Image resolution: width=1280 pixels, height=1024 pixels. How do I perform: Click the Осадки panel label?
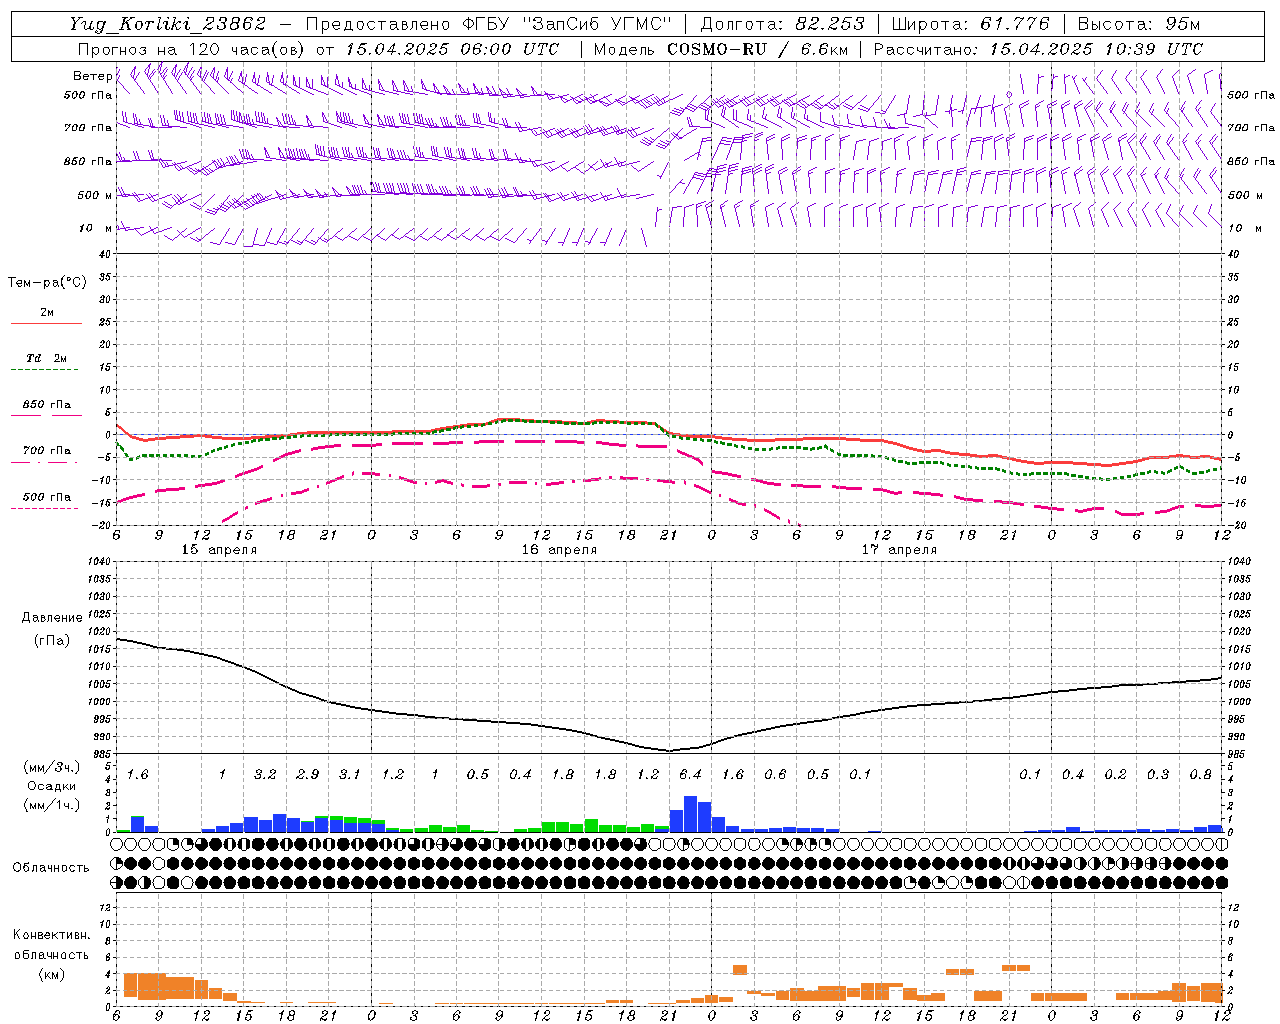51,786
